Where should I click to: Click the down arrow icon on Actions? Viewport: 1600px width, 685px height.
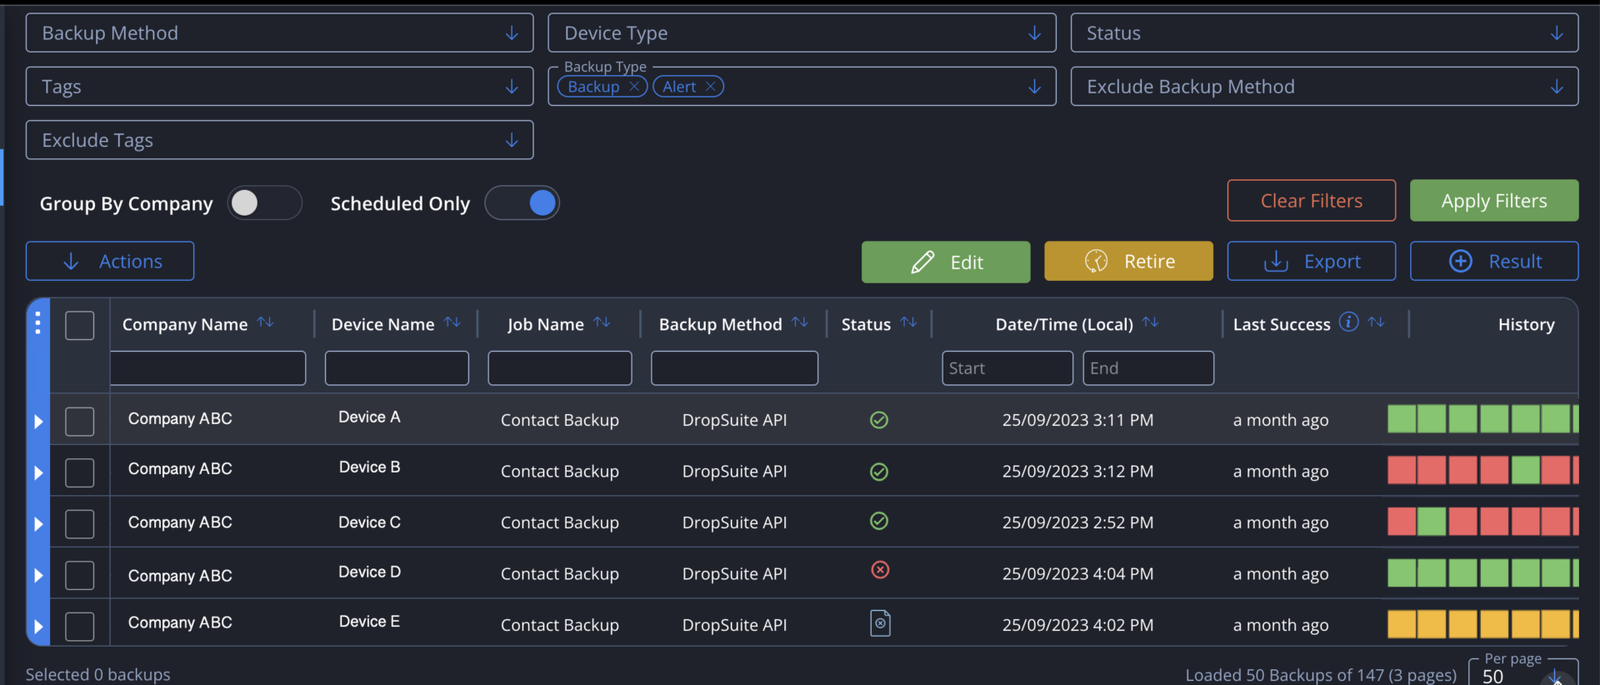click(71, 261)
